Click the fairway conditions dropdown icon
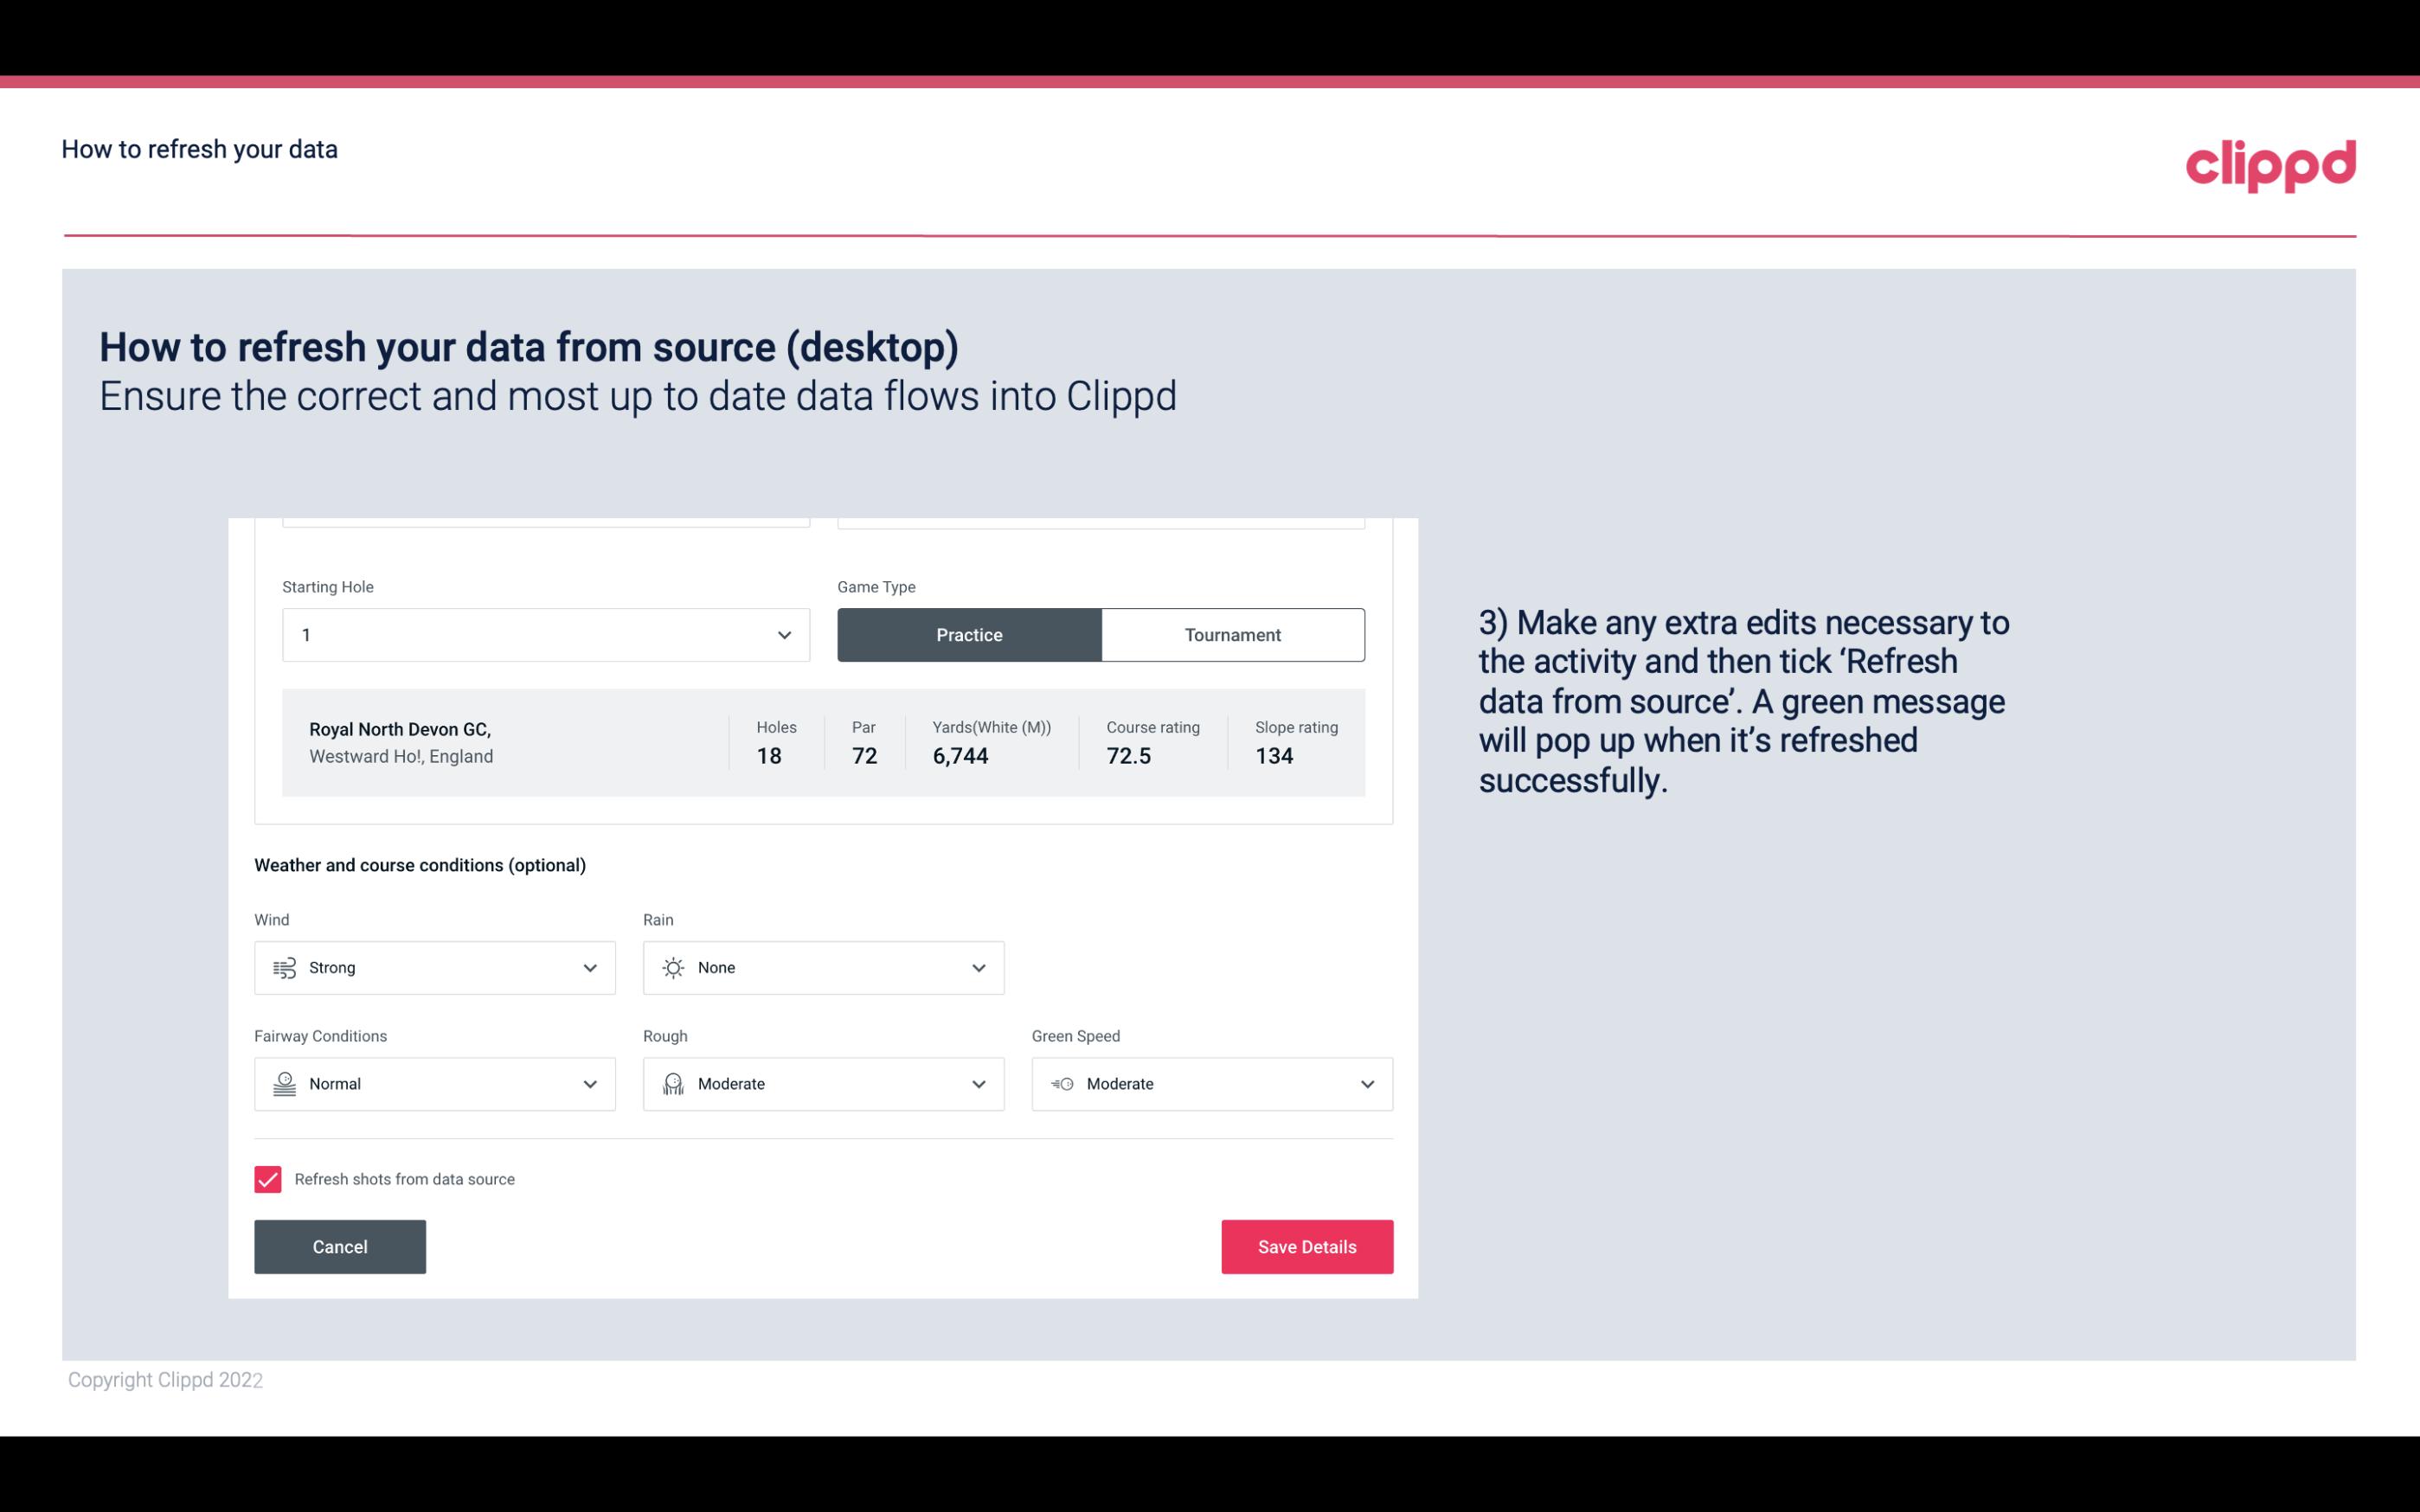The height and width of the screenshot is (1512, 2420). point(591,1084)
